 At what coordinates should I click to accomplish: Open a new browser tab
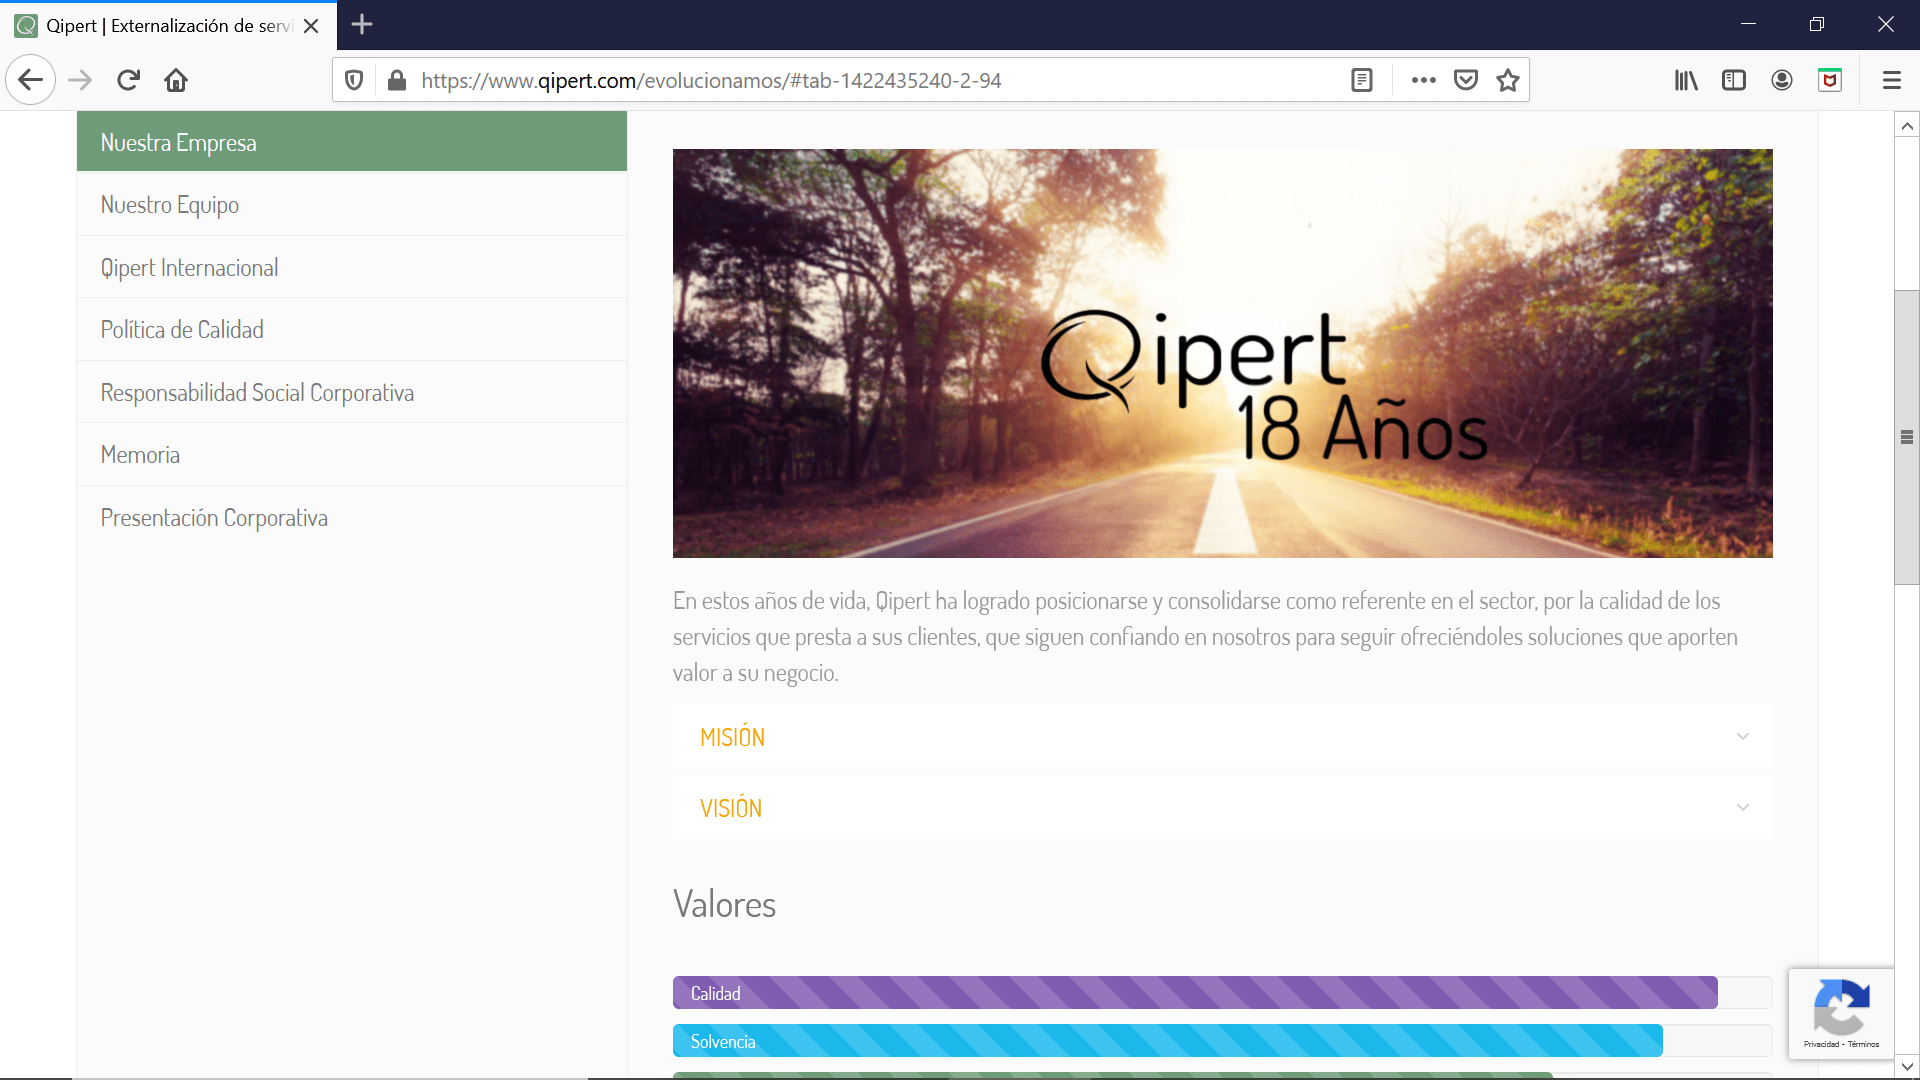coord(362,25)
